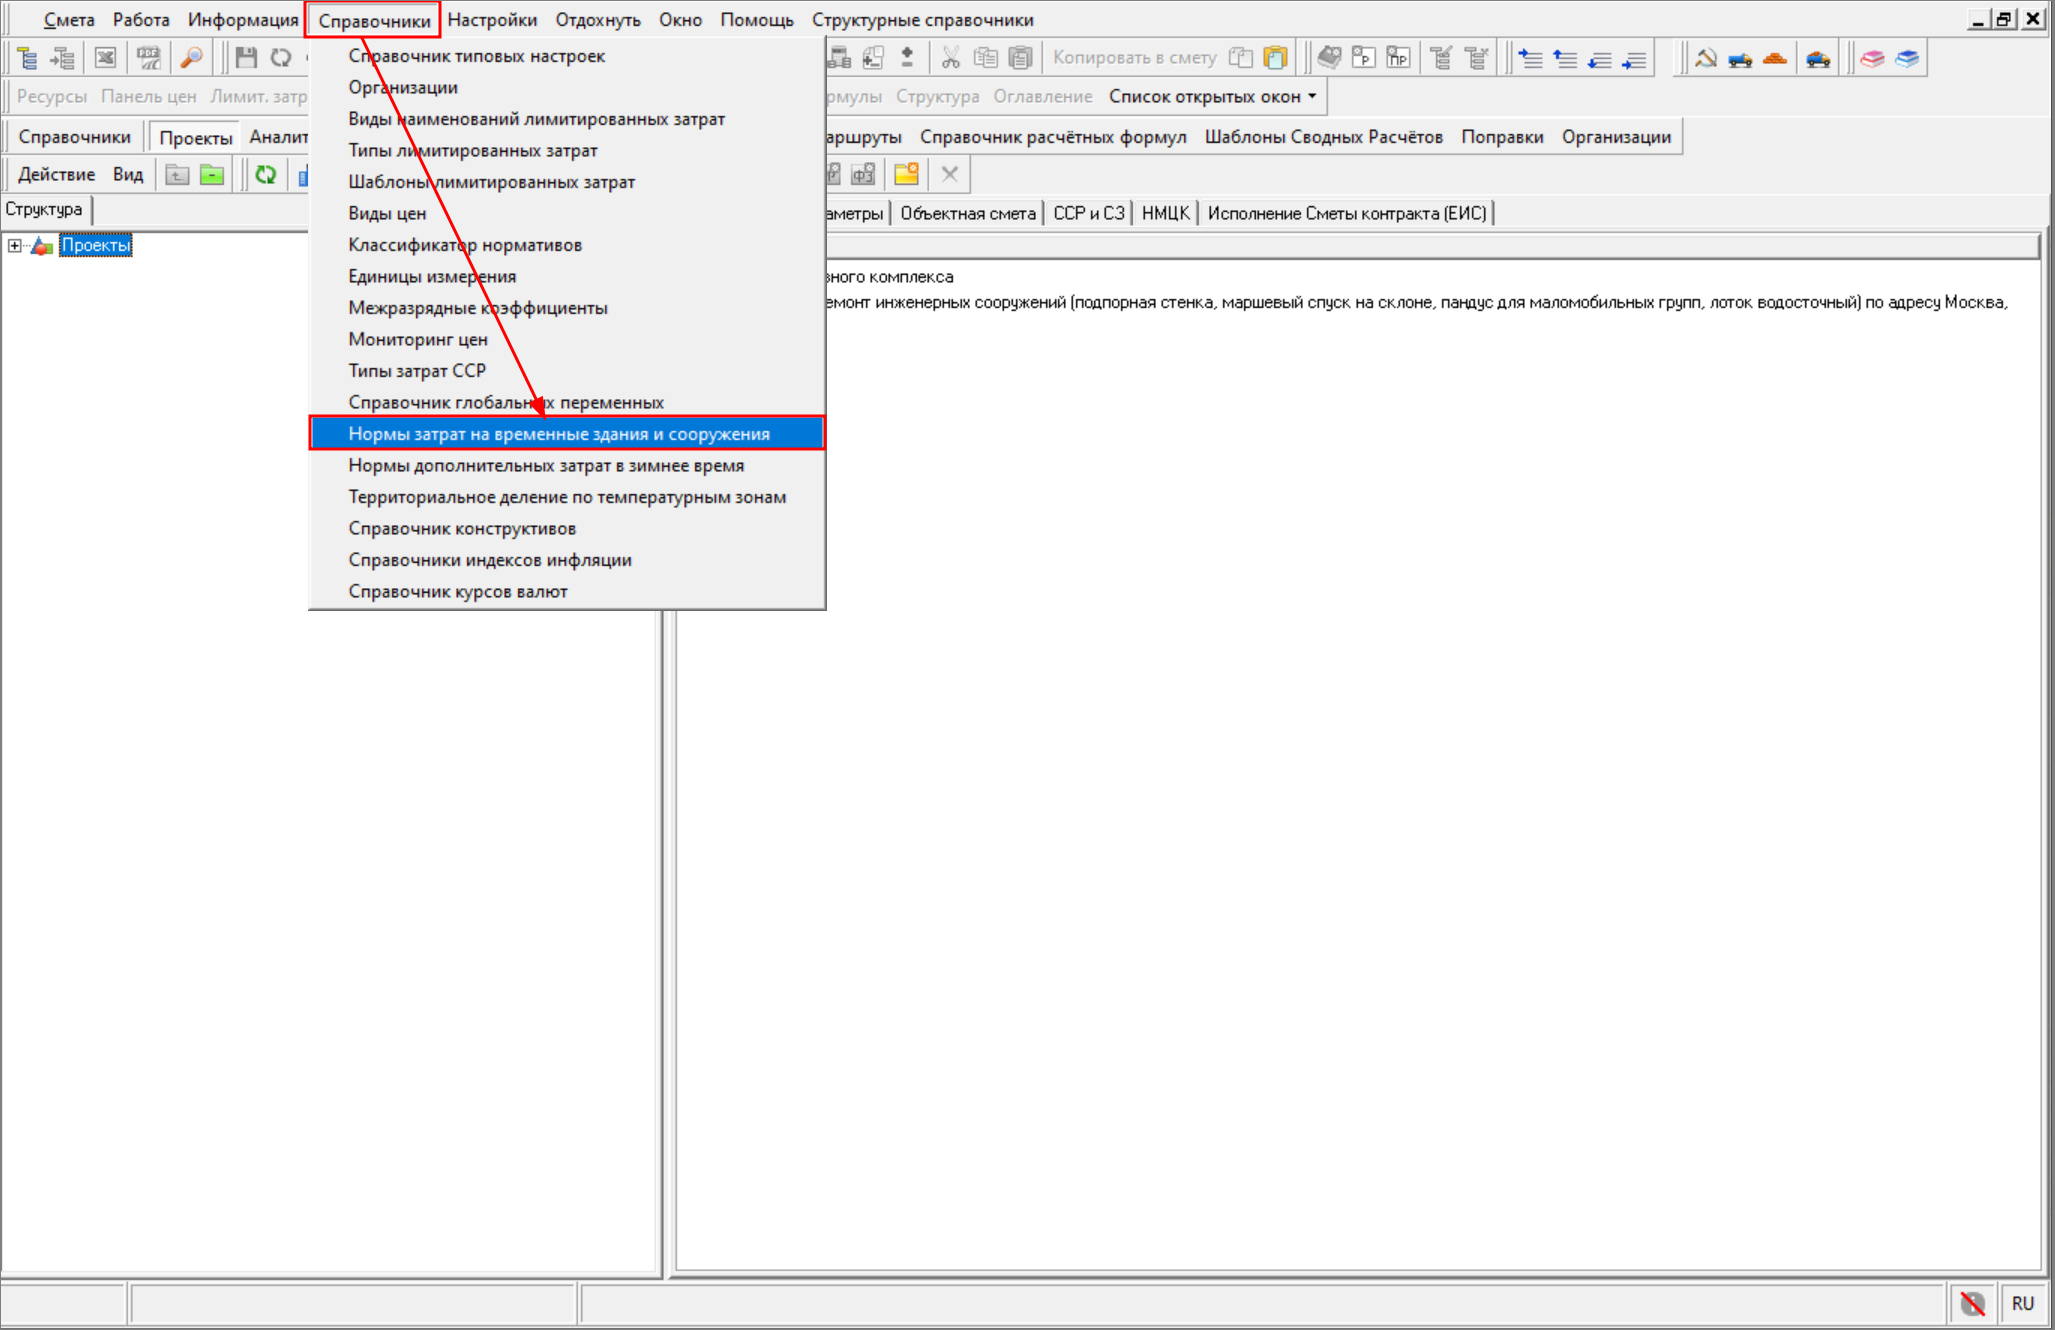Click the yellow paste clipboard icon
This screenshot has height=1330, width=2055.
[1275, 58]
